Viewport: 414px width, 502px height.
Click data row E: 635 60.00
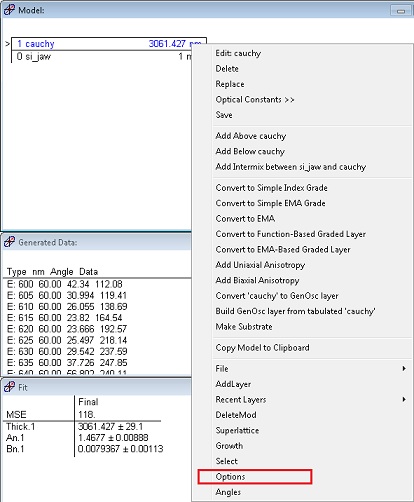67,362
